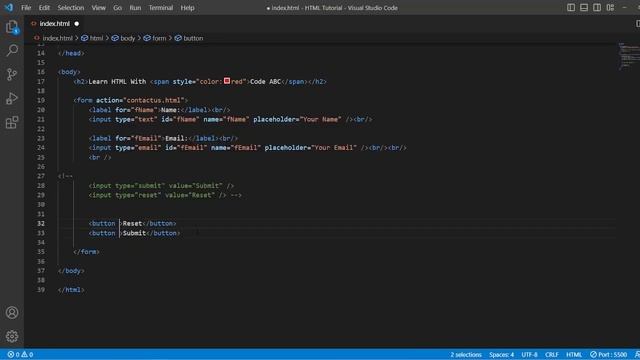Click the red color swatch in line 17

click(227, 81)
